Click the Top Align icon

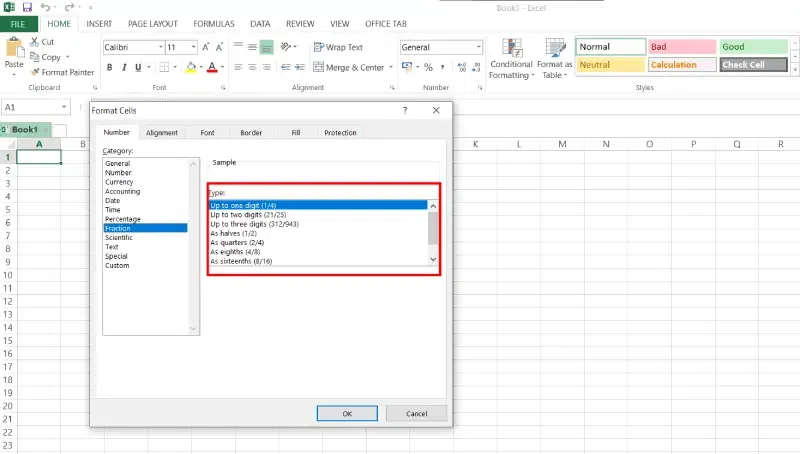[238, 47]
